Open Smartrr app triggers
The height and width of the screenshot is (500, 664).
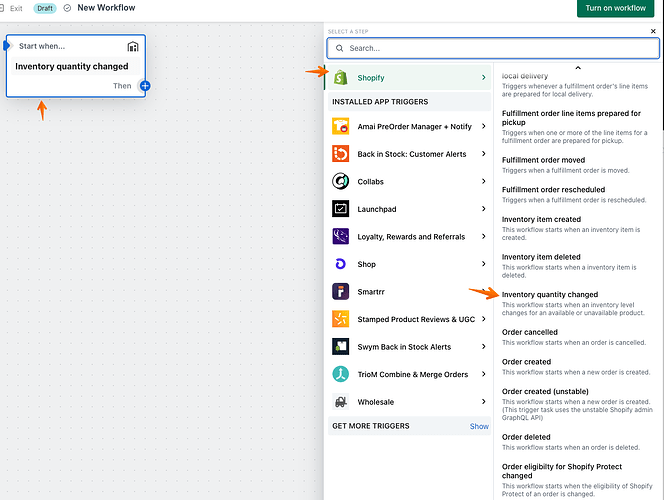click(x=409, y=291)
